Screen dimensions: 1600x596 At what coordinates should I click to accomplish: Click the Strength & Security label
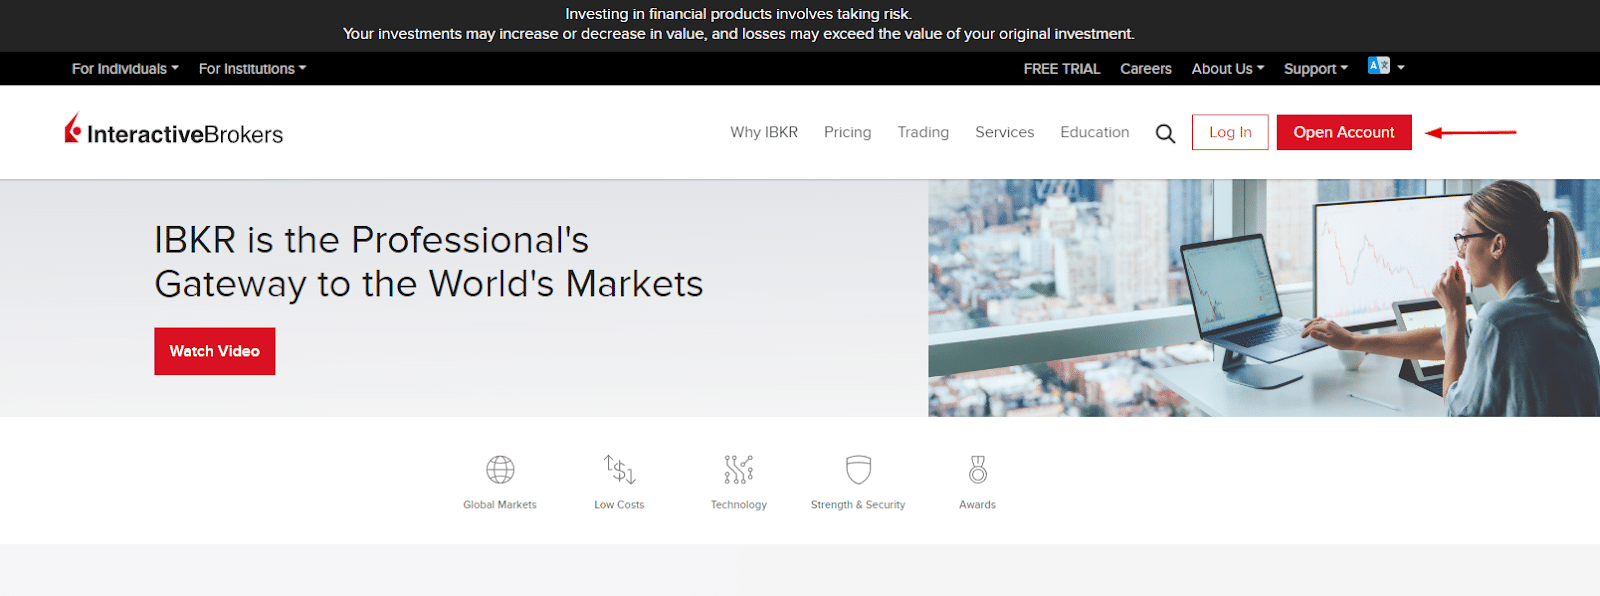tap(858, 505)
